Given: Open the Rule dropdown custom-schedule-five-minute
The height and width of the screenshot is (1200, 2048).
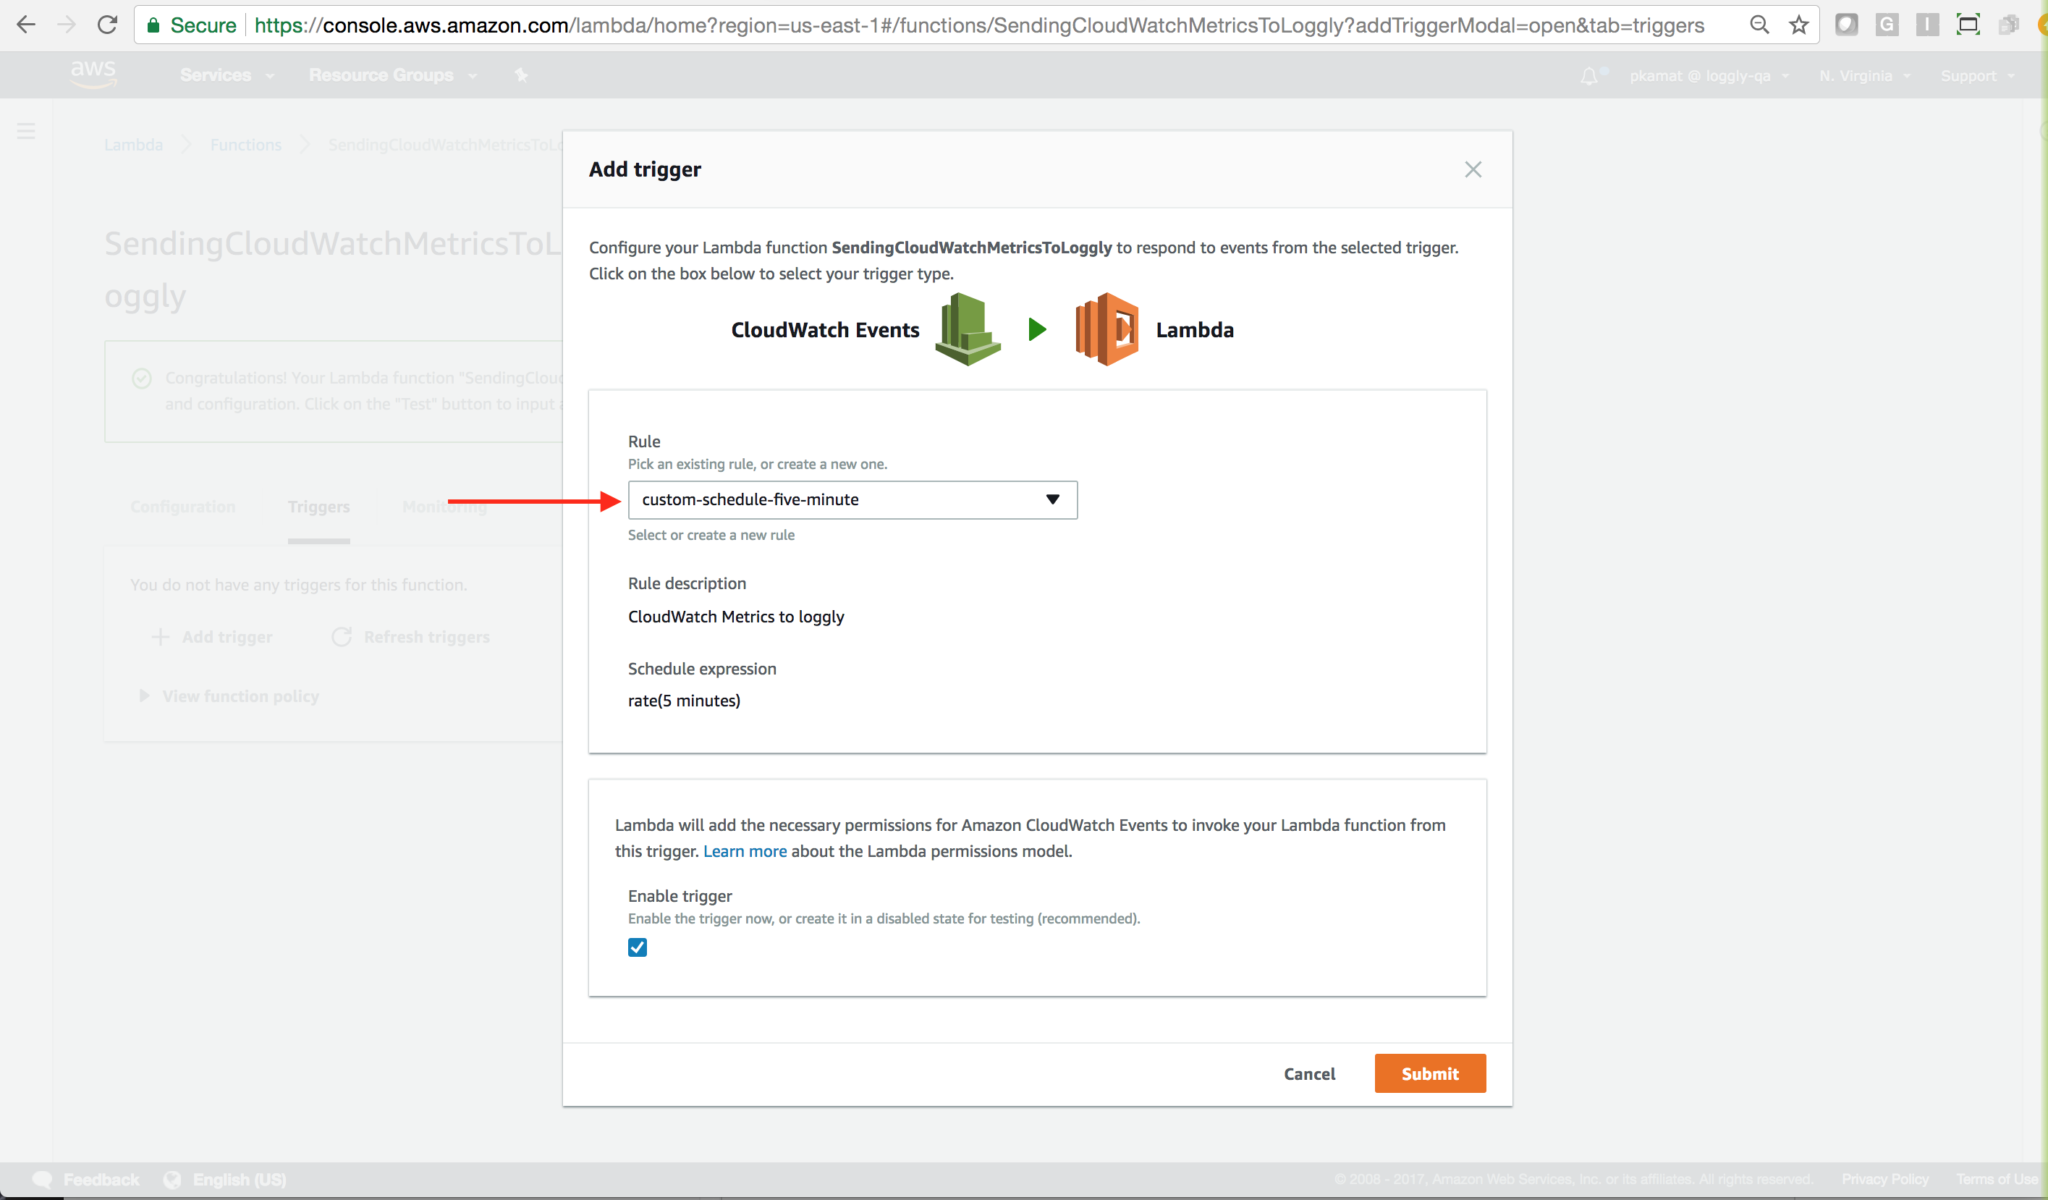Looking at the screenshot, I should click(x=852, y=499).
